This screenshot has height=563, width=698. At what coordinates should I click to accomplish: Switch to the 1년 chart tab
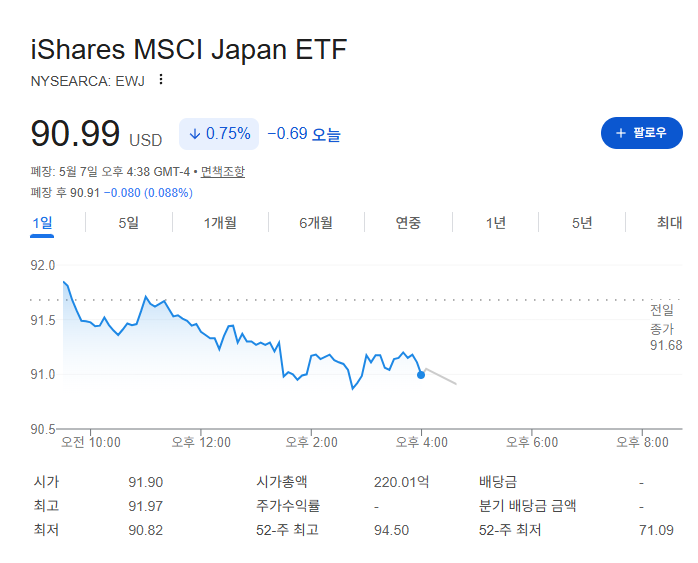(495, 223)
